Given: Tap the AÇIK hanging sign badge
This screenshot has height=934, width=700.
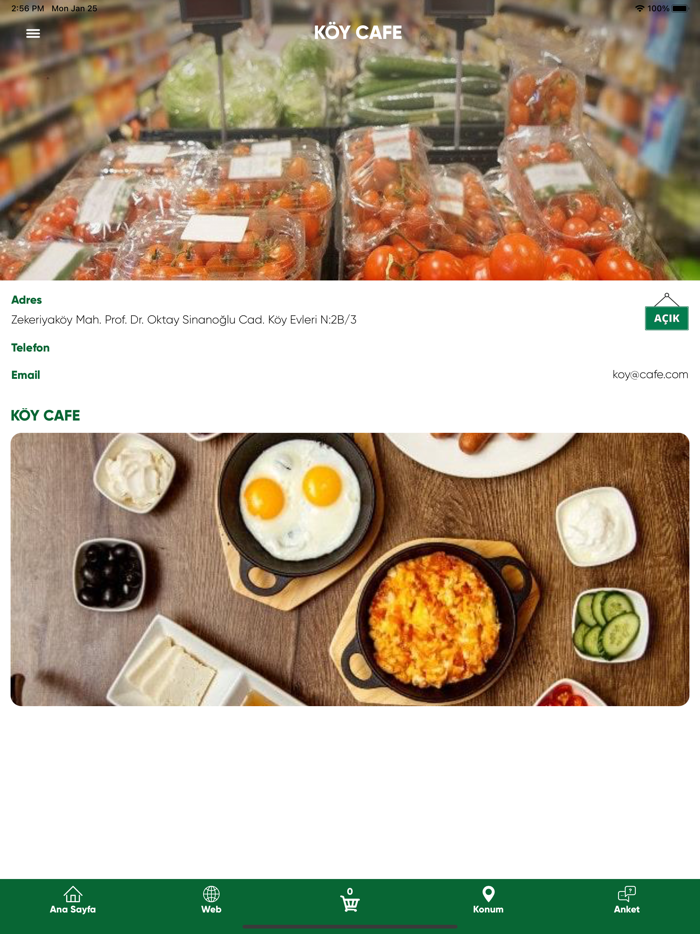Looking at the screenshot, I should [x=667, y=312].
